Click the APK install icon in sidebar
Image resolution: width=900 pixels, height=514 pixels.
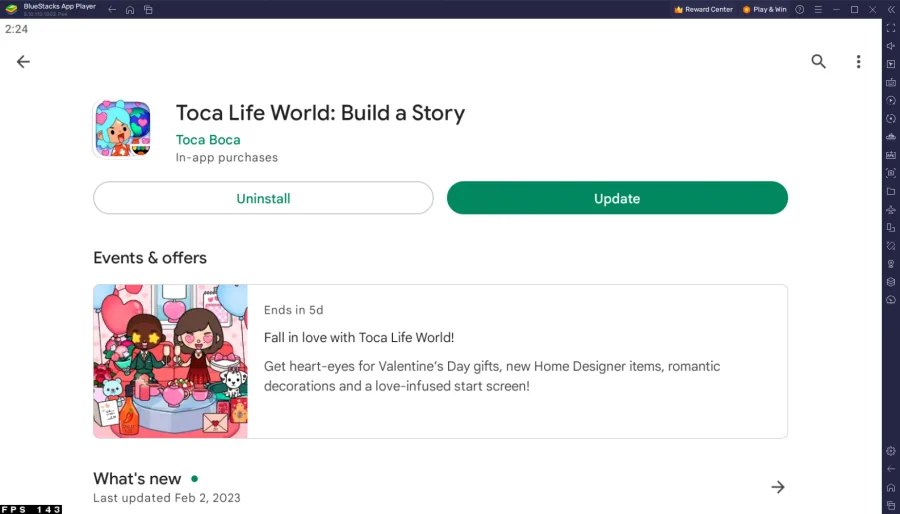891,155
